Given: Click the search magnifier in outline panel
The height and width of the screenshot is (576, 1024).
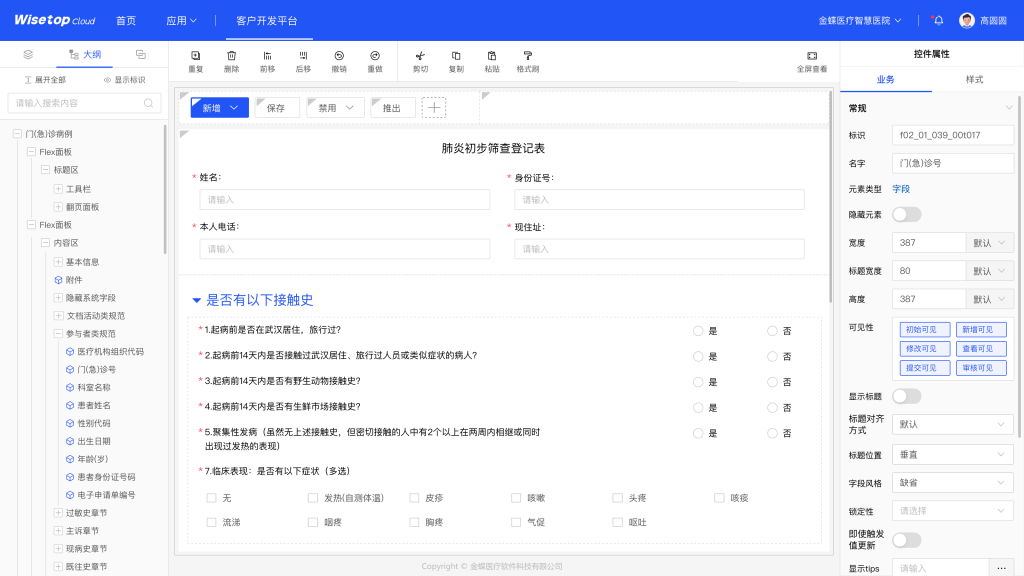Looking at the screenshot, I should [x=149, y=103].
